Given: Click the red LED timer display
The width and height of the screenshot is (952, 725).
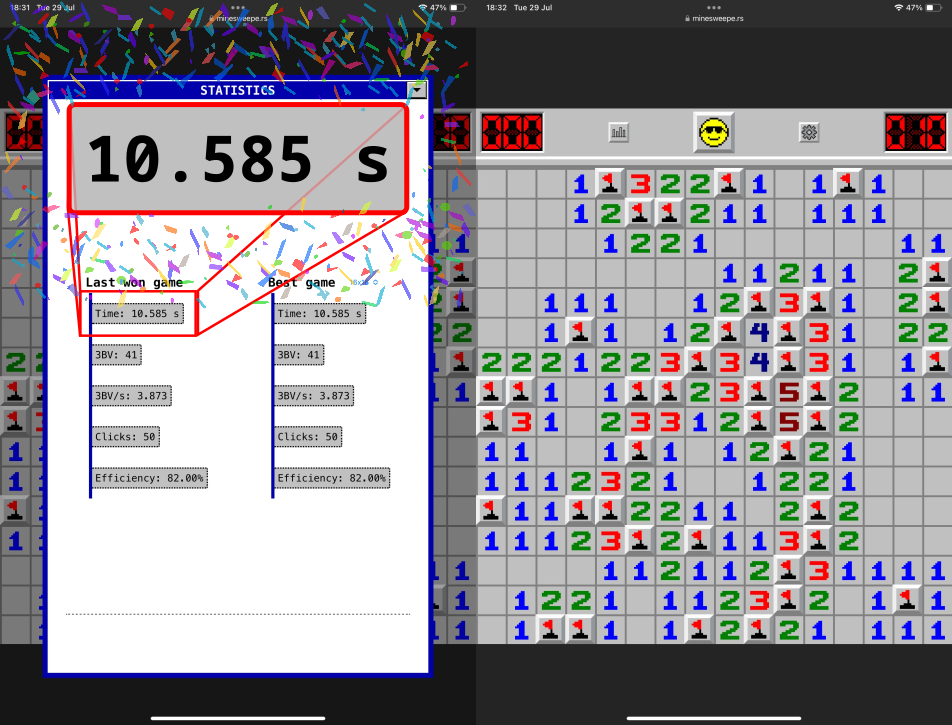Looking at the screenshot, I should [915, 131].
